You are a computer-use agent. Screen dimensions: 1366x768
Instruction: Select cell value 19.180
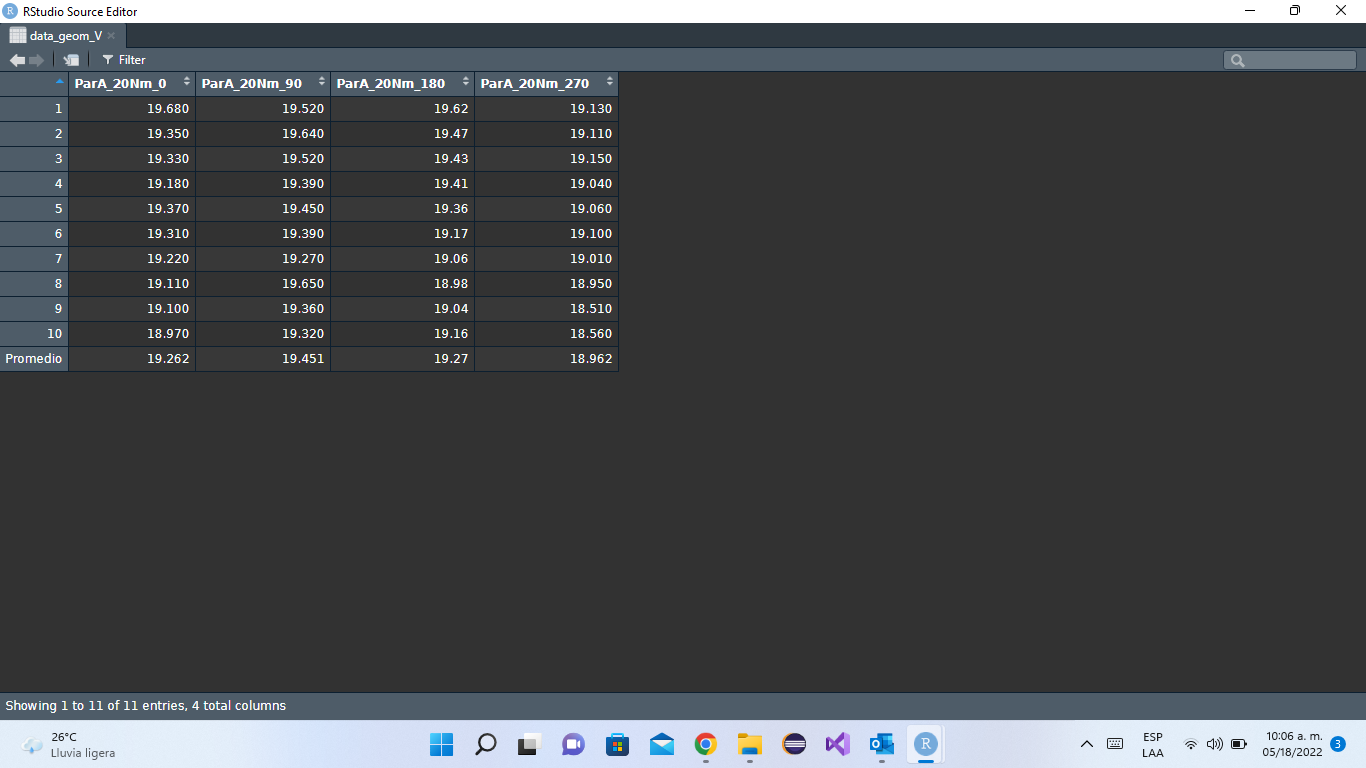pos(168,184)
